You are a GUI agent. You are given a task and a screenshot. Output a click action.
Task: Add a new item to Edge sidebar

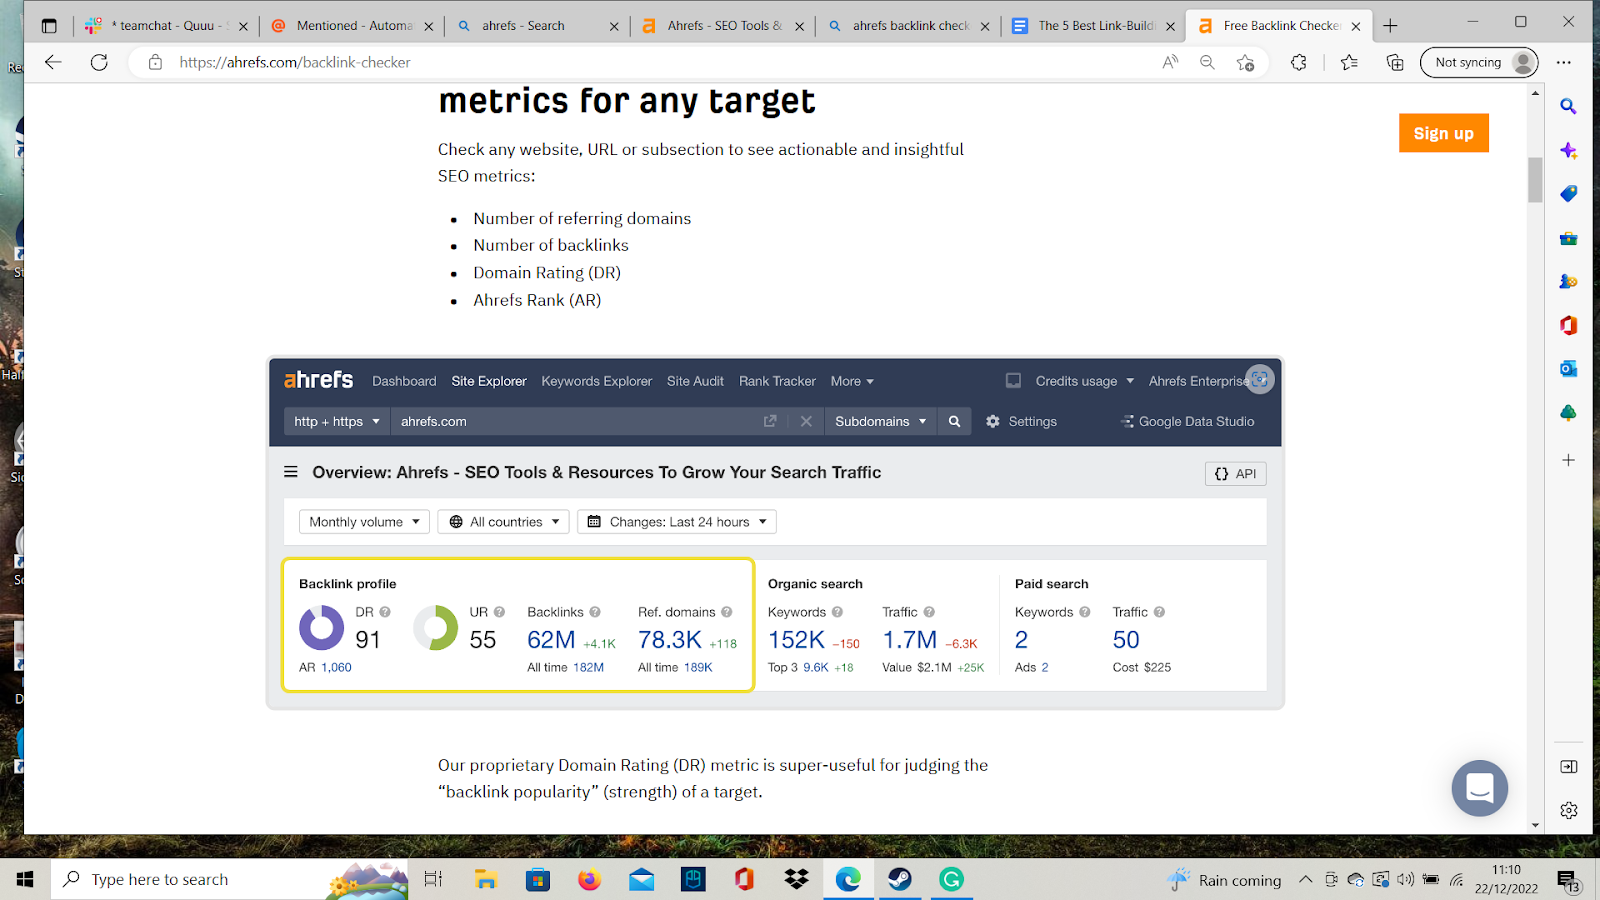tap(1568, 460)
